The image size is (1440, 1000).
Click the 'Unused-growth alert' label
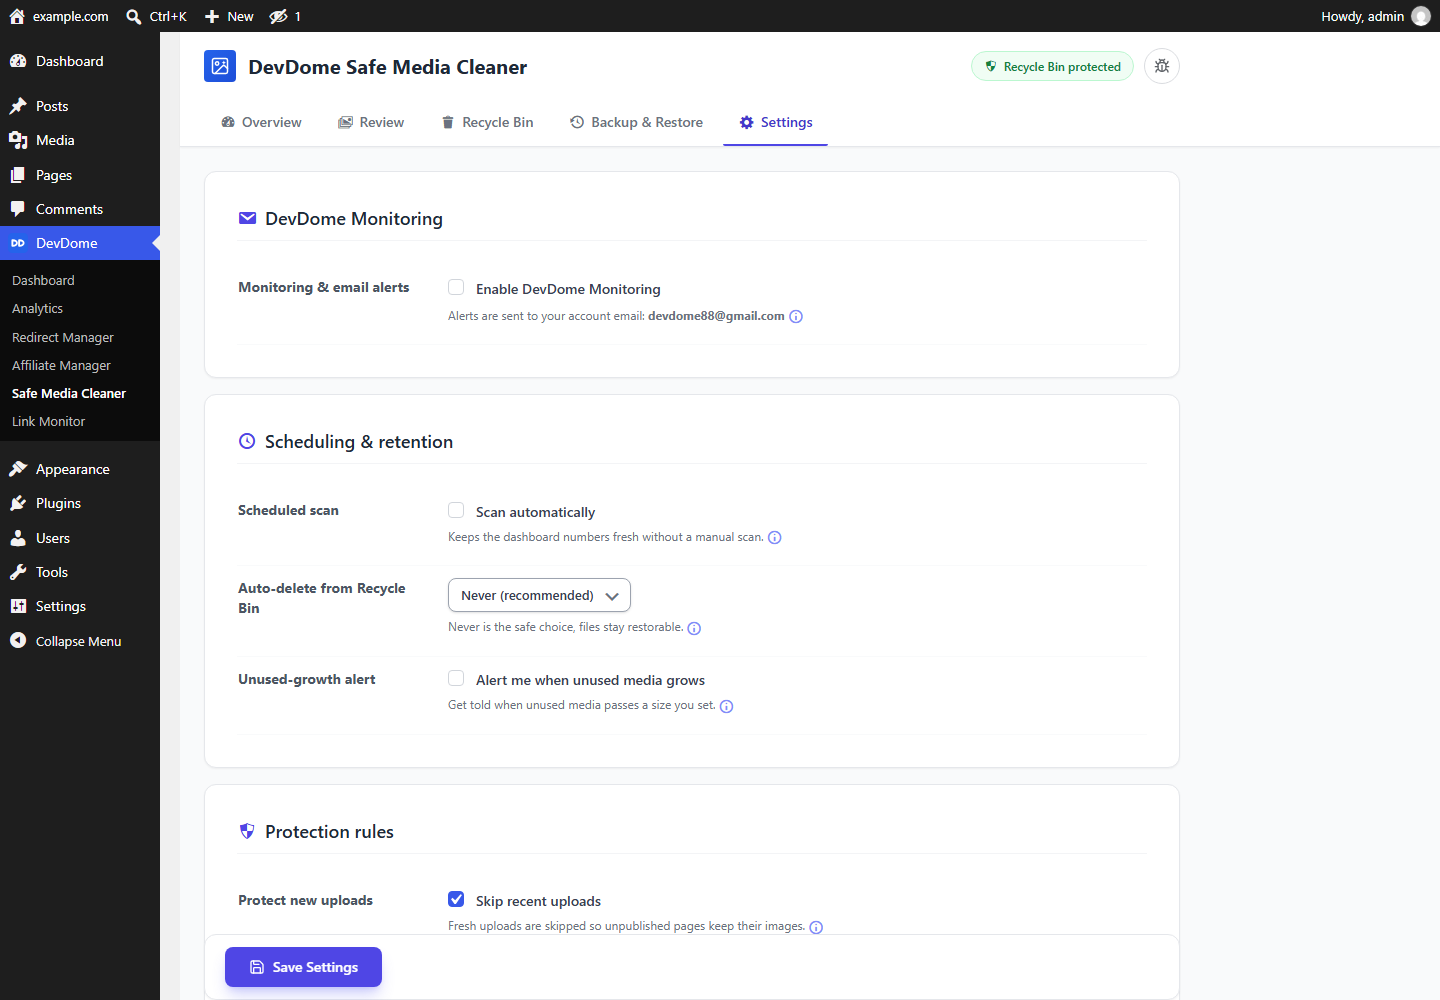click(x=307, y=679)
